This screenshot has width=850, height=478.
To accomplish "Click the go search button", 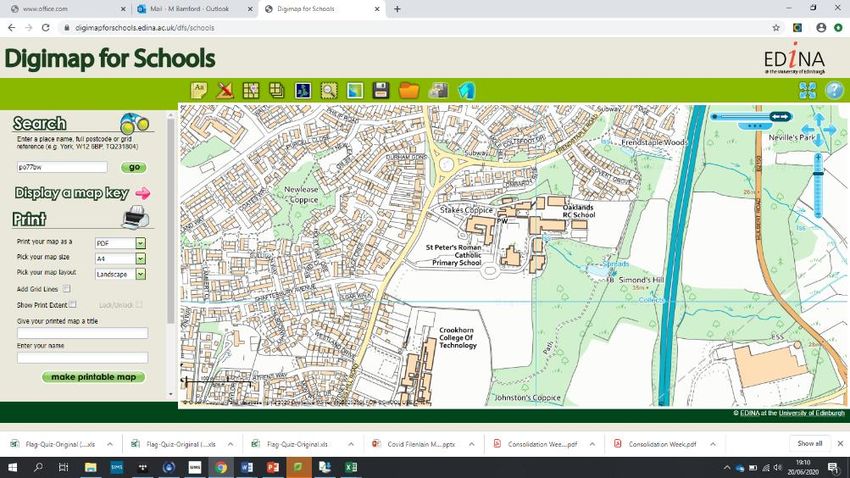I will 134,167.
